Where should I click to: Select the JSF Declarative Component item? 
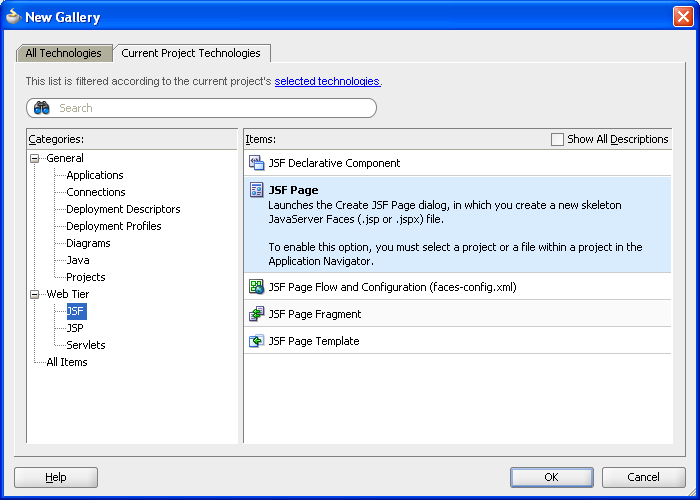coord(458,163)
